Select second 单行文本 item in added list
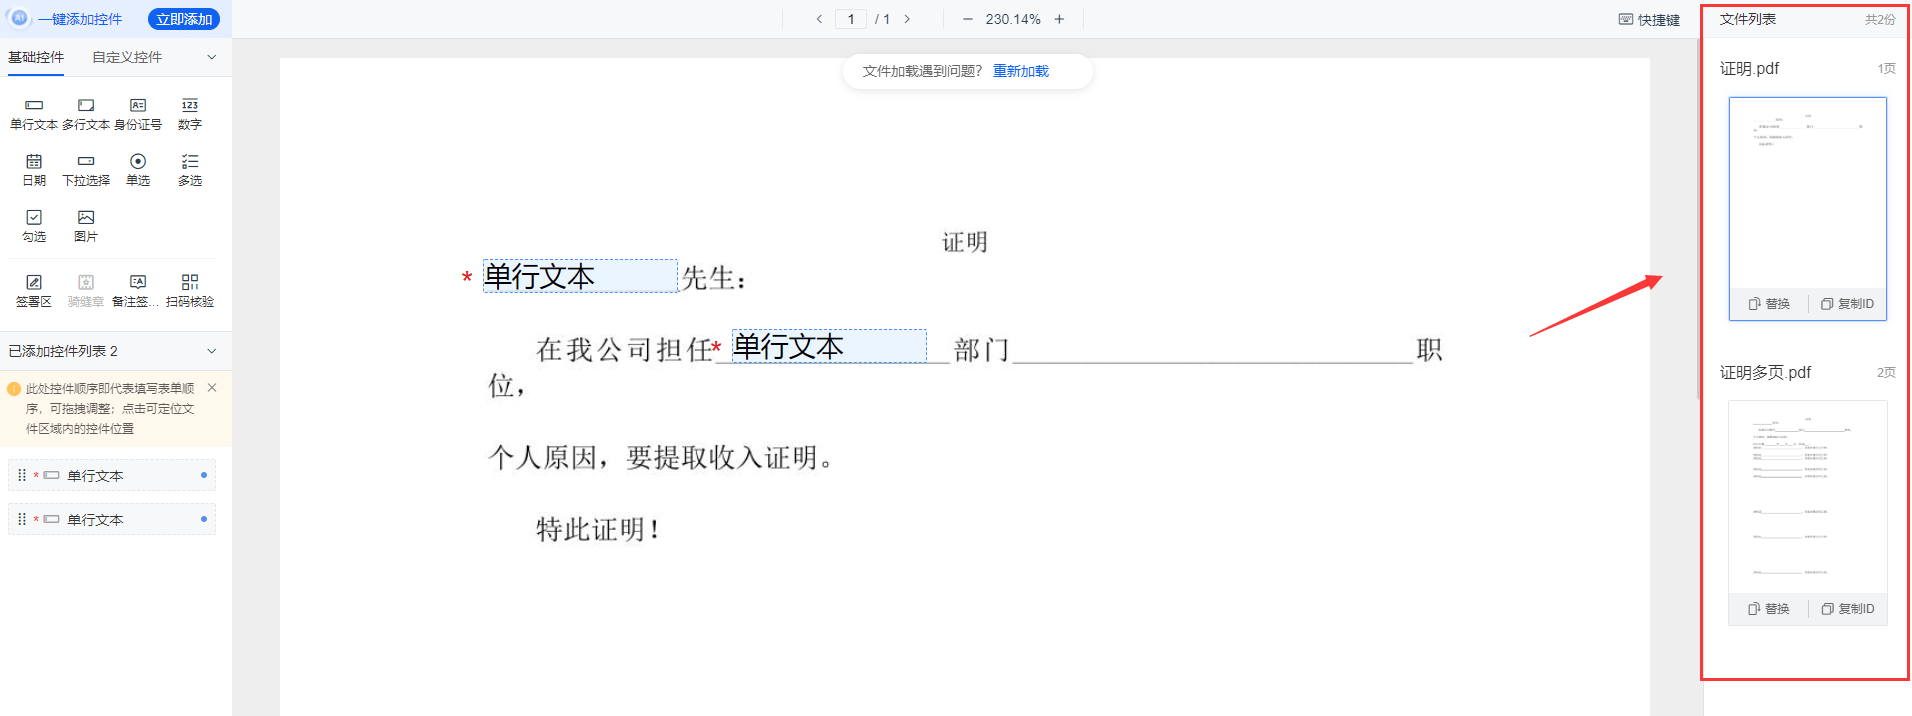Image resolution: width=1912 pixels, height=716 pixels. point(112,520)
